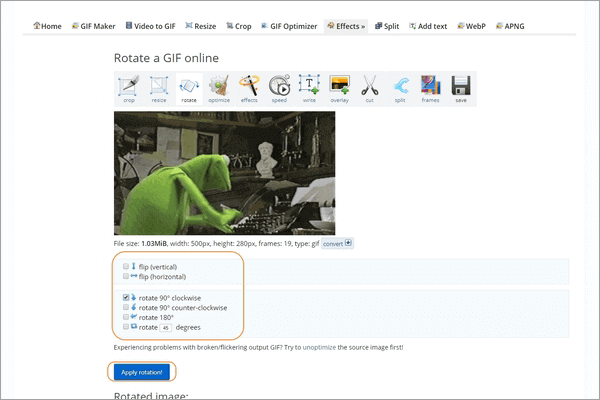
Task: Follow the unoptimize link
Action: (x=319, y=348)
